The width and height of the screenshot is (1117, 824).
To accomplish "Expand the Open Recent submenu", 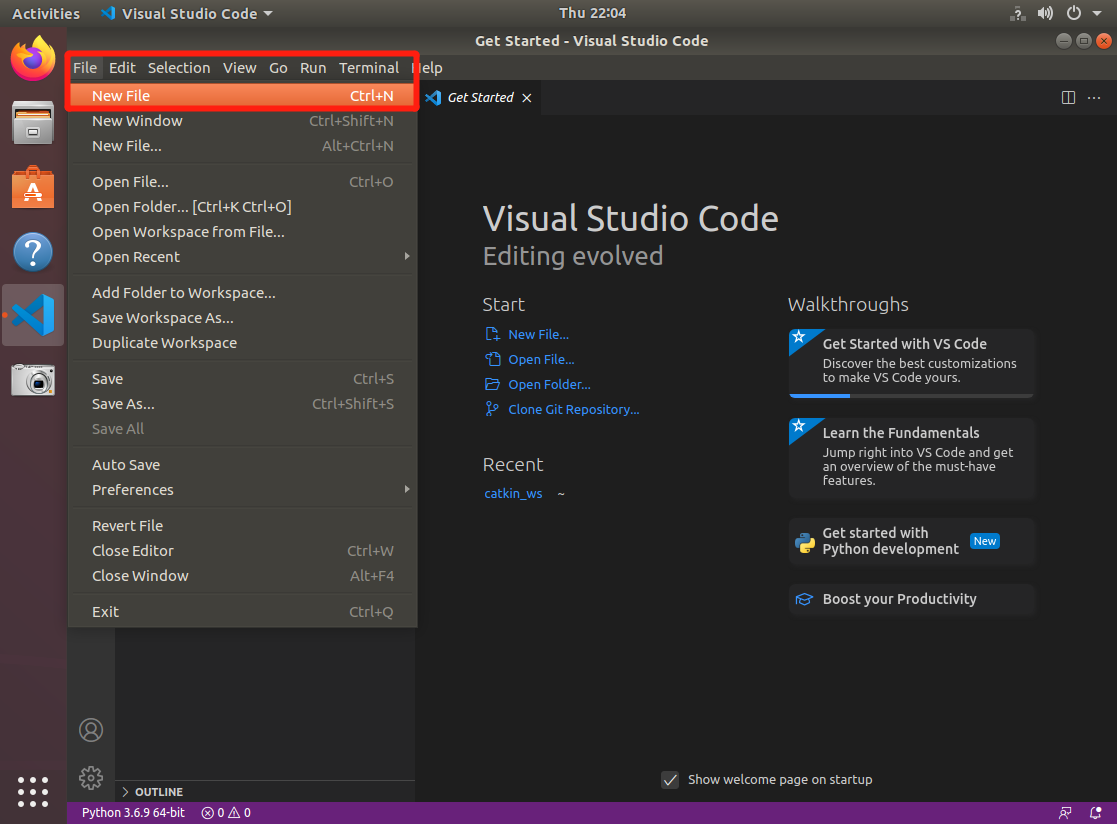I will click(242, 257).
